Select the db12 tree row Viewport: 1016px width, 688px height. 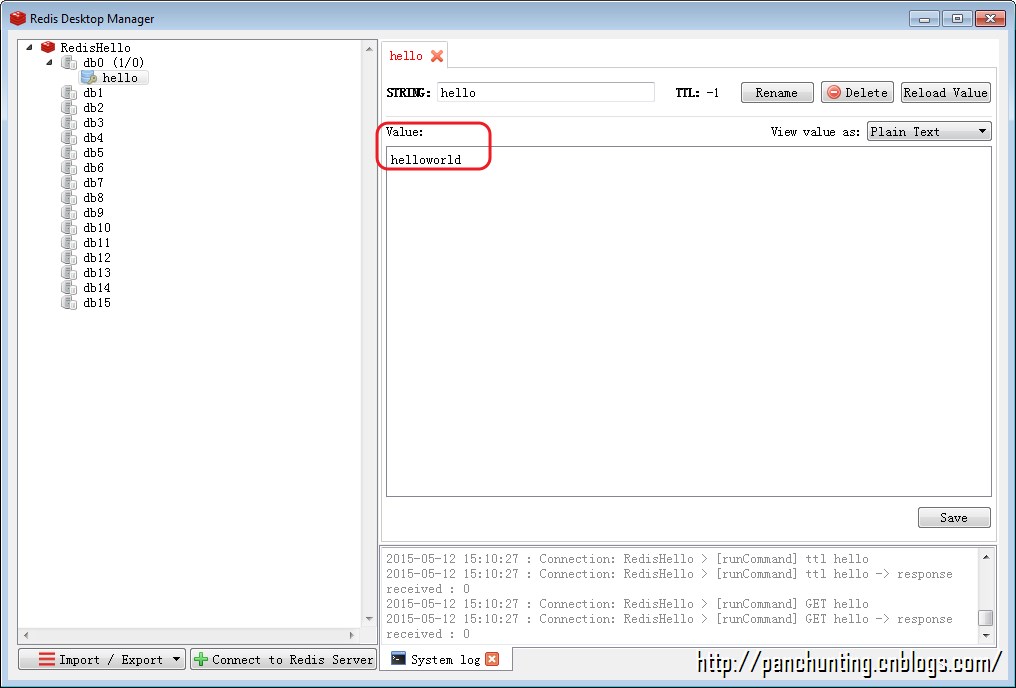(x=97, y=257)
